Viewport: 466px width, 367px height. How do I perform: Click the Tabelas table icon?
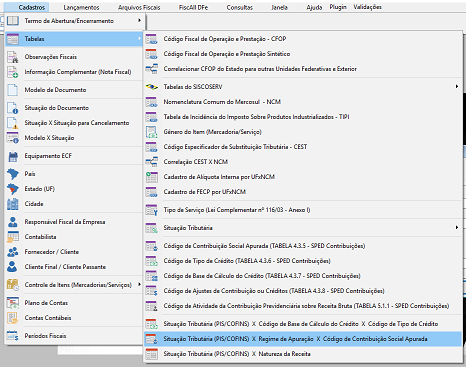(x=13, y=39)
